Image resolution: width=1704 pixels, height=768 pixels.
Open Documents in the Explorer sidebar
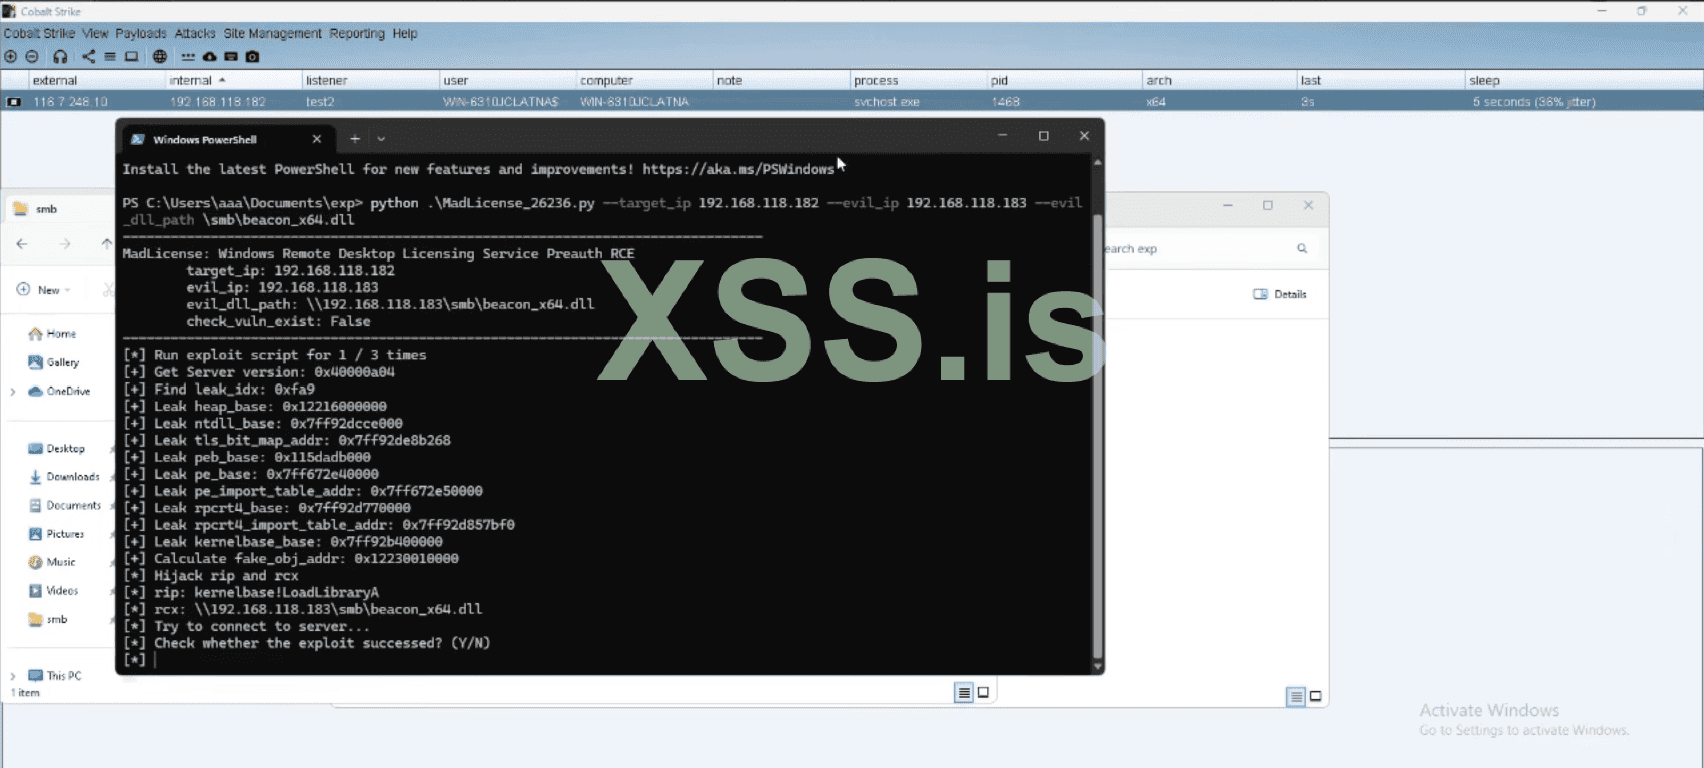click(x=65, y=506)
